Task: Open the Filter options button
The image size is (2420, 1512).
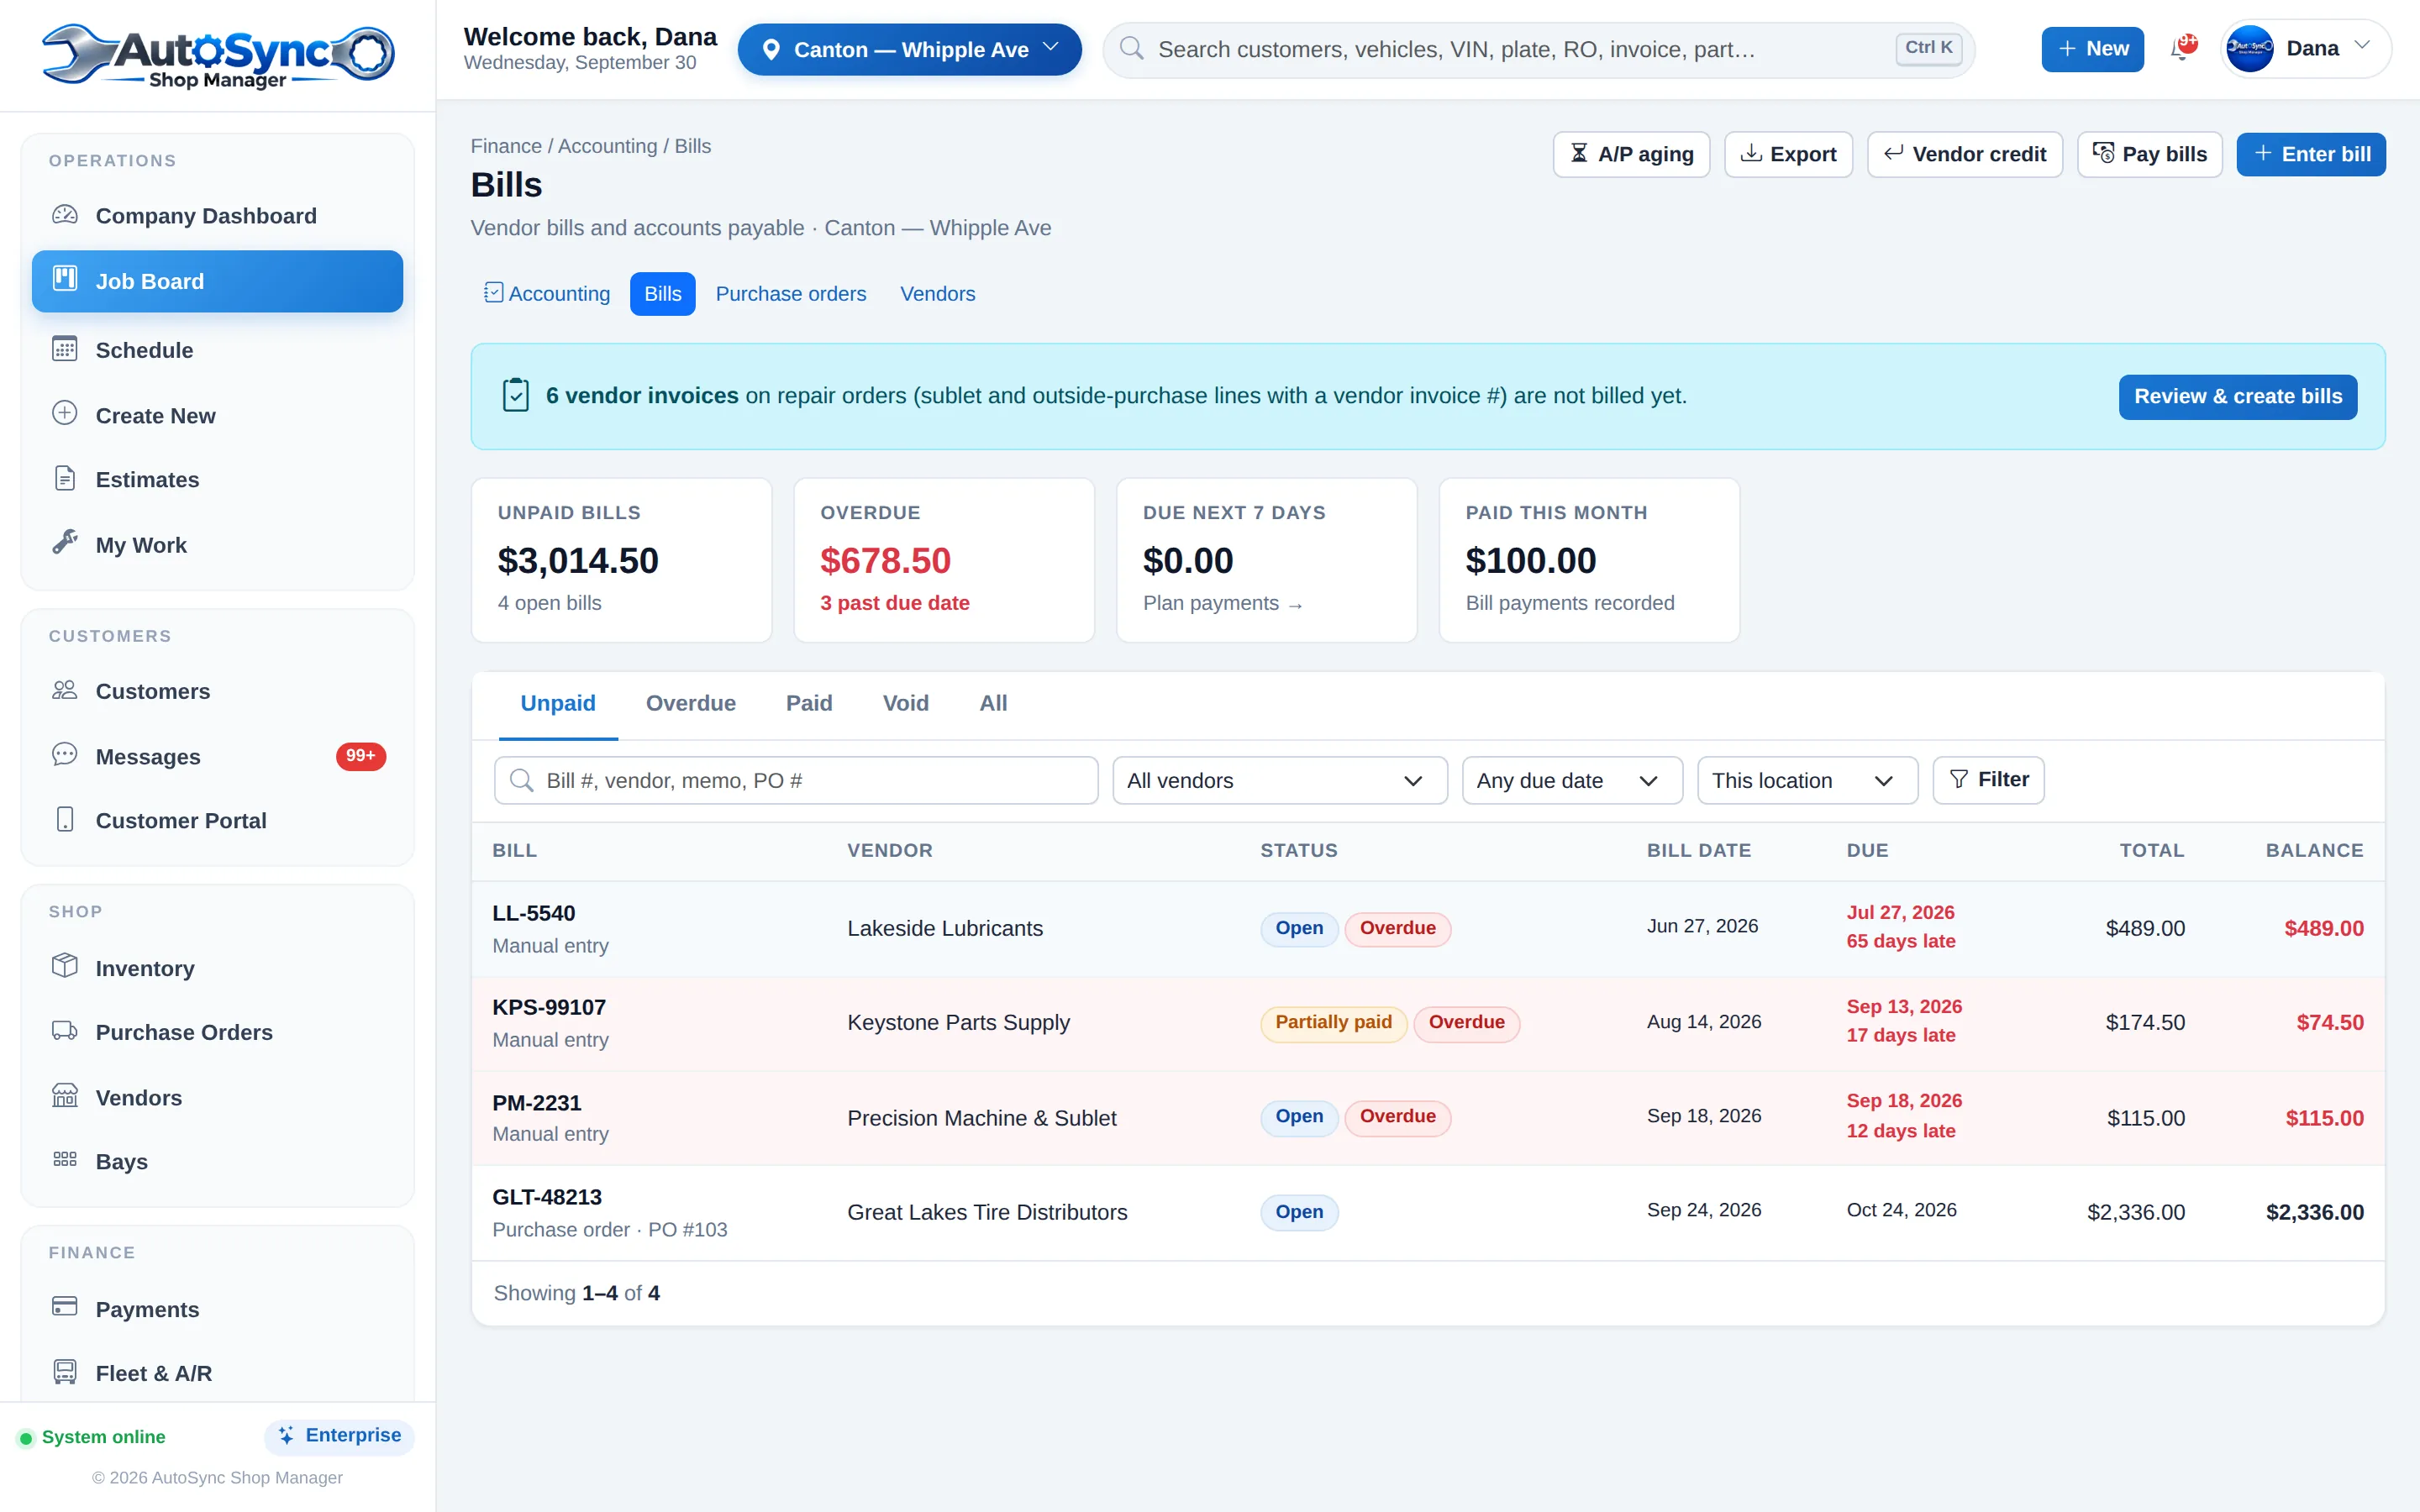Action: [x=1988, y=780]
